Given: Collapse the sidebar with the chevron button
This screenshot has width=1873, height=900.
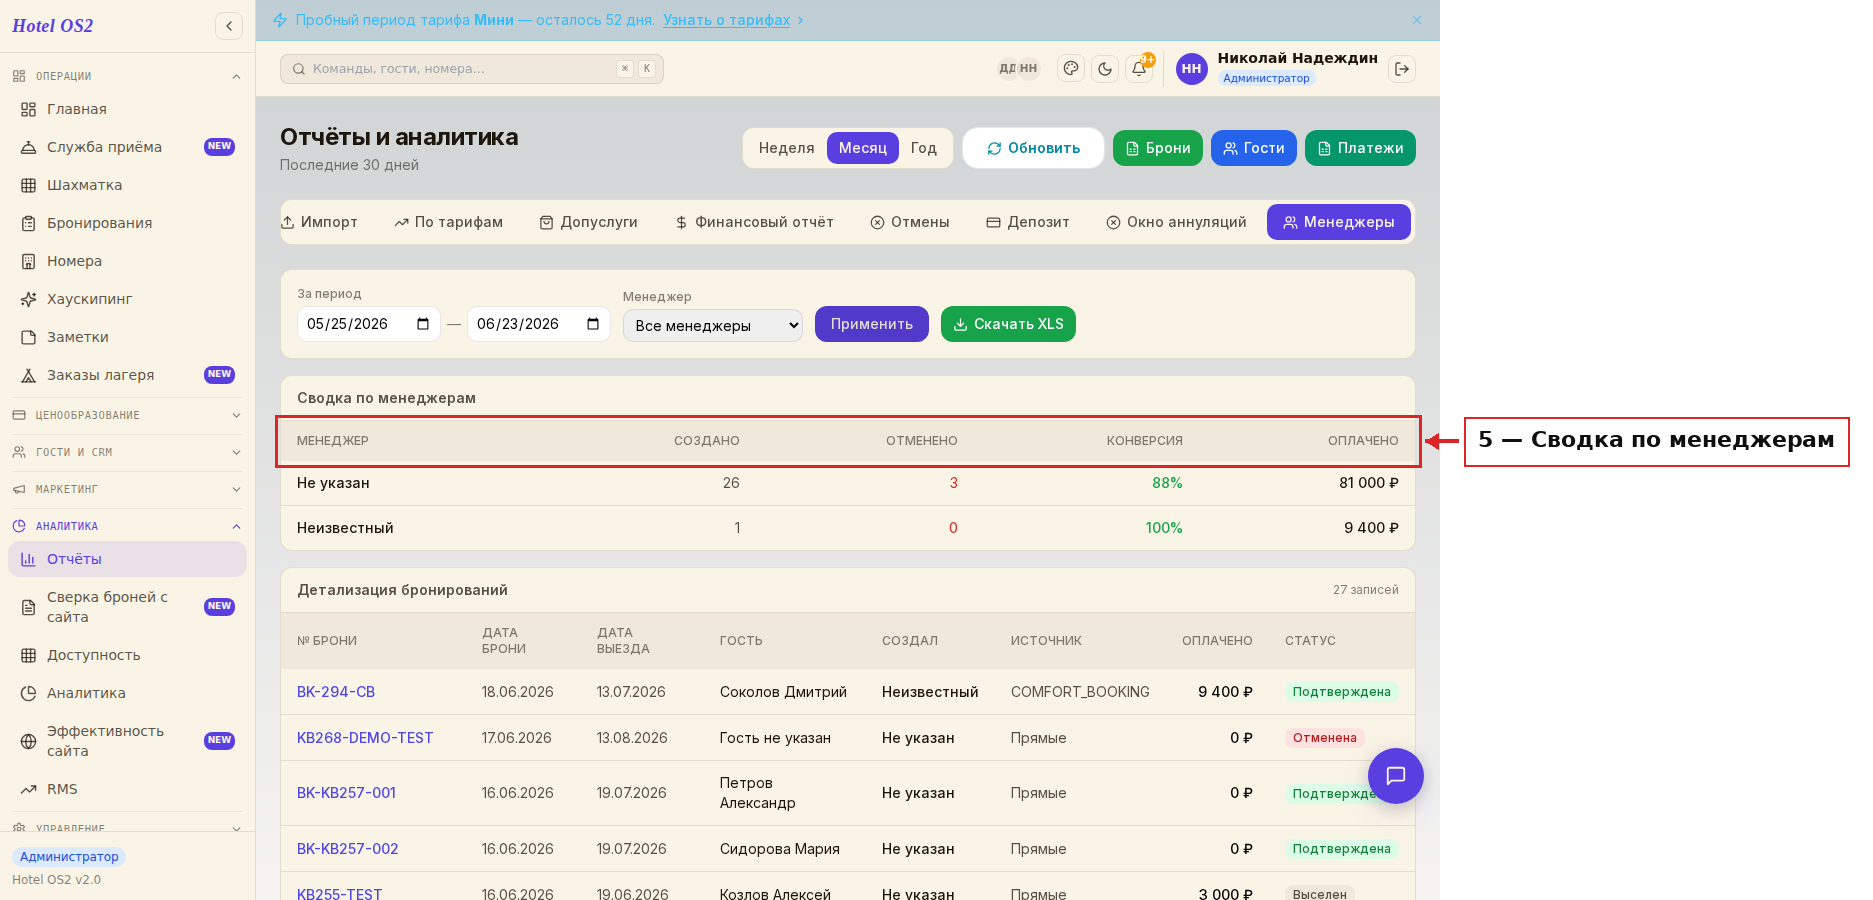Looking at the screenshot, I should coord(229,26).
